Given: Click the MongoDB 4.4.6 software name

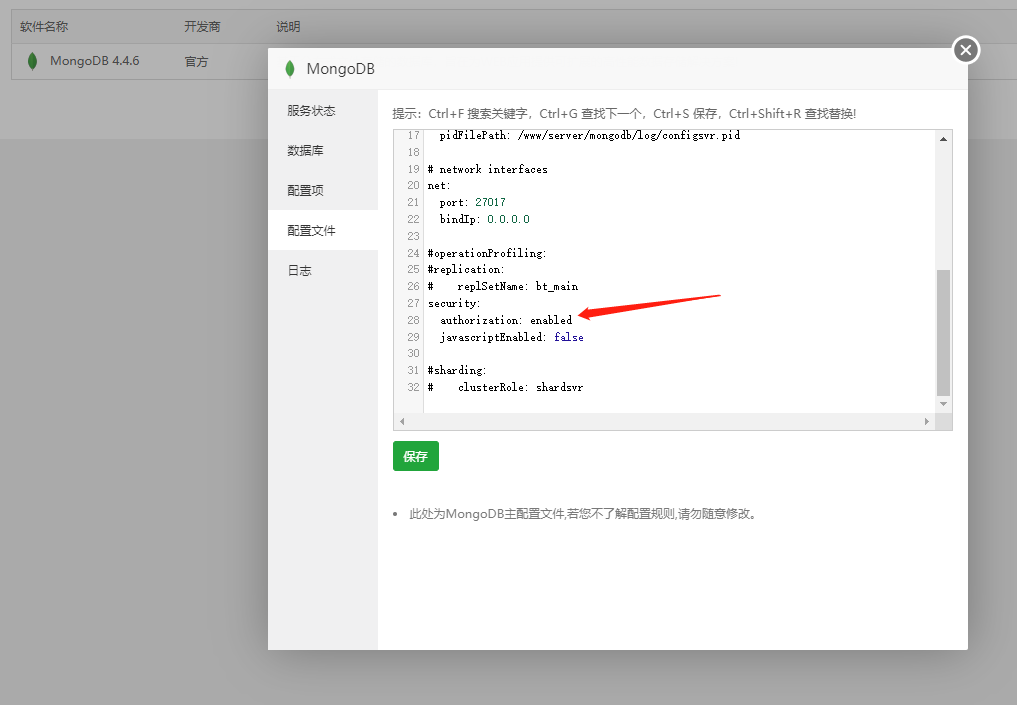Looking at the screenshot, I should pos(95,61).
